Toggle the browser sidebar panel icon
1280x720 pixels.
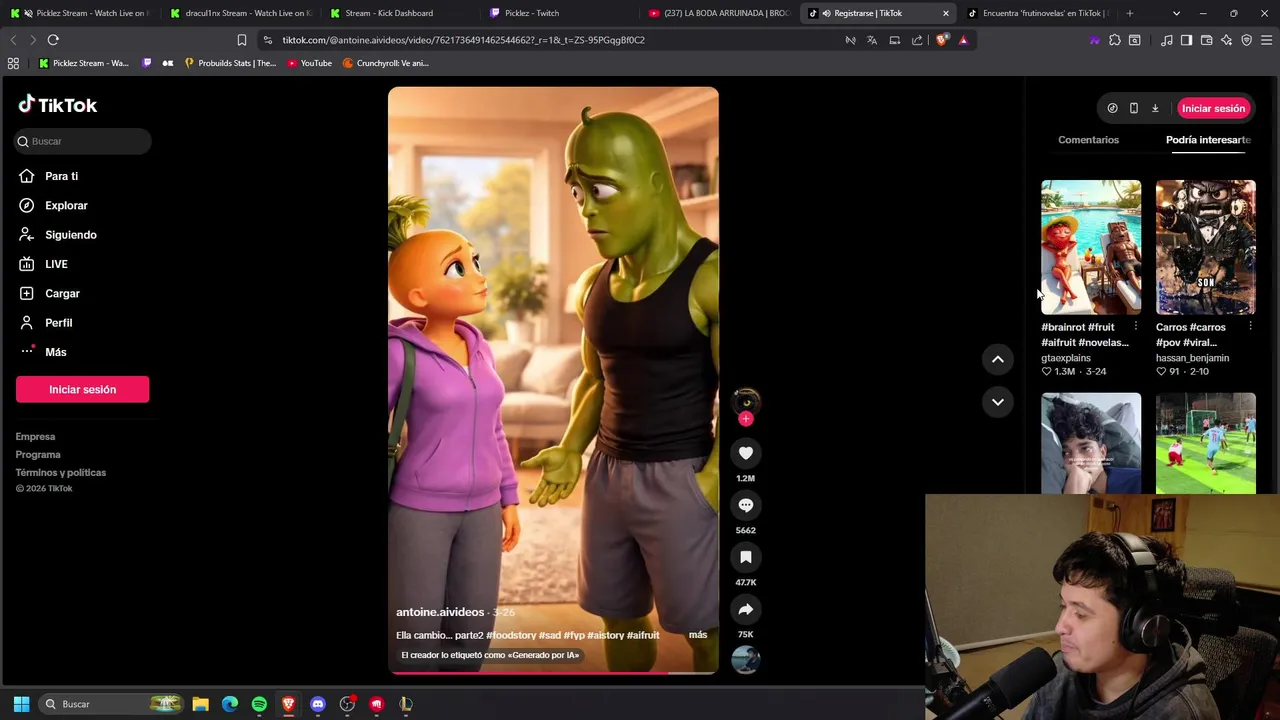coord(1186,40)
